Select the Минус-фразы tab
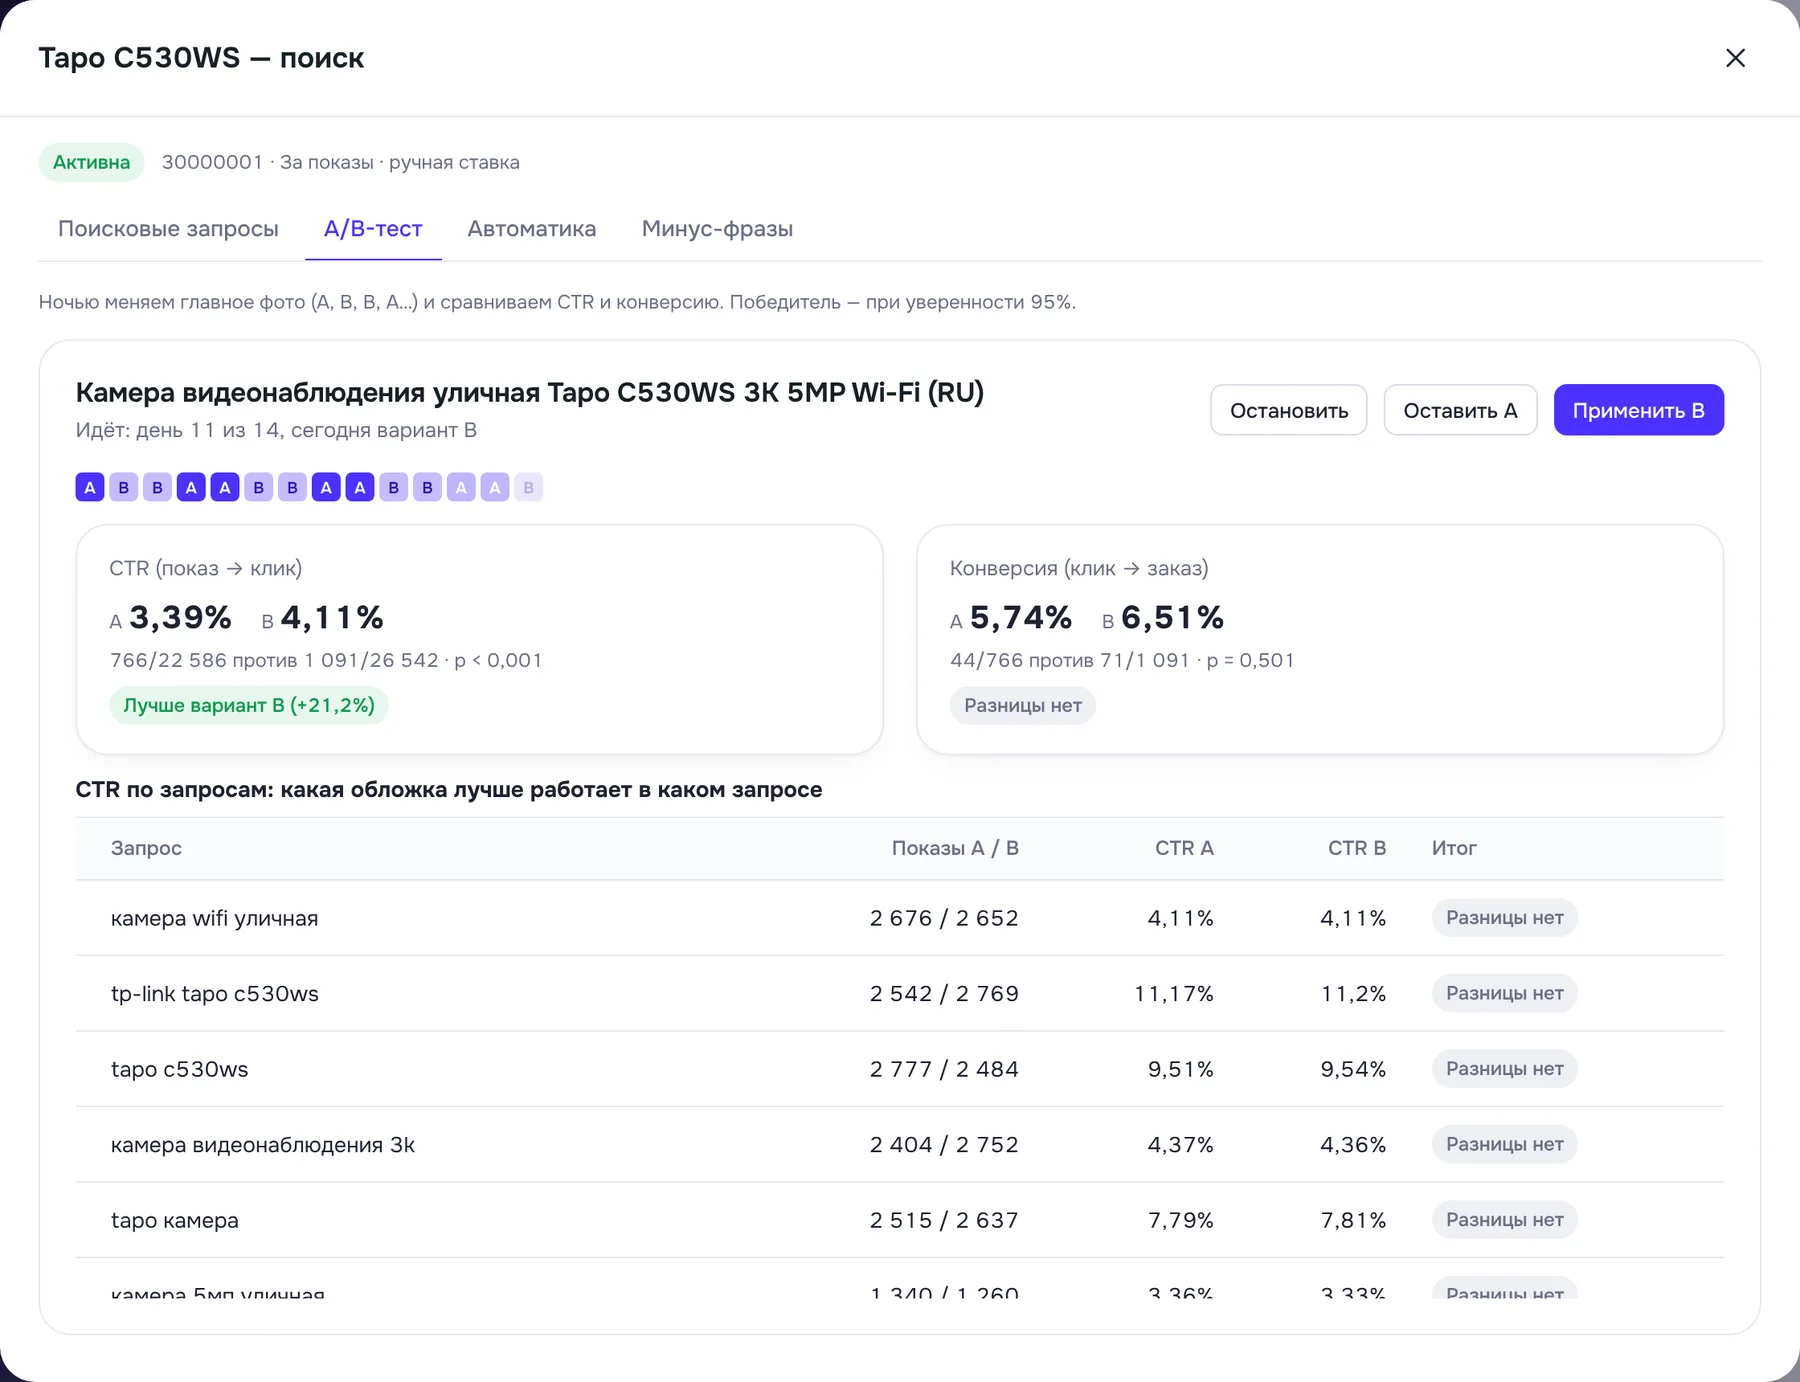 click(x=717, y=229)
